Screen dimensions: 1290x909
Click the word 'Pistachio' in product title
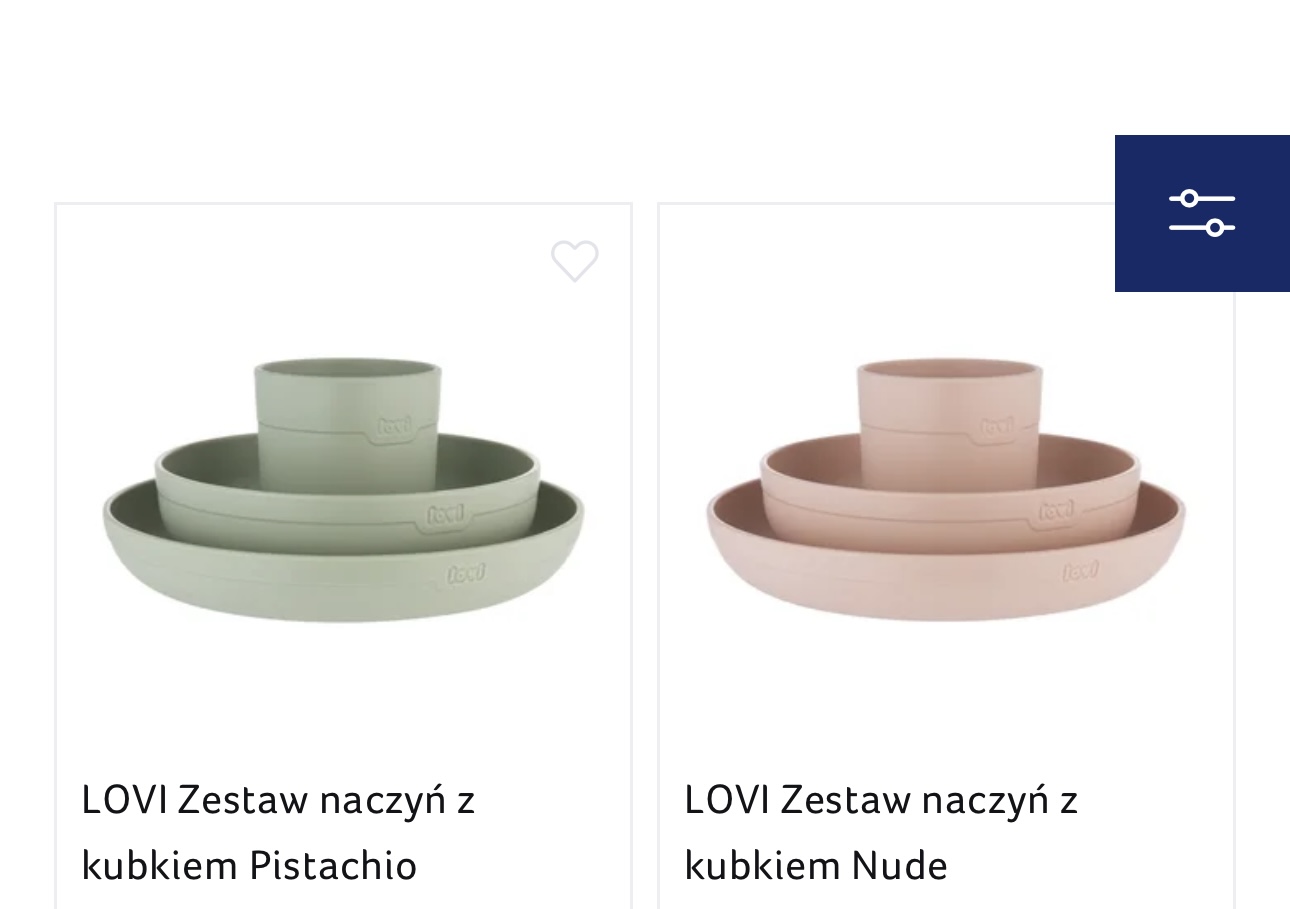[x=333, y=865]
